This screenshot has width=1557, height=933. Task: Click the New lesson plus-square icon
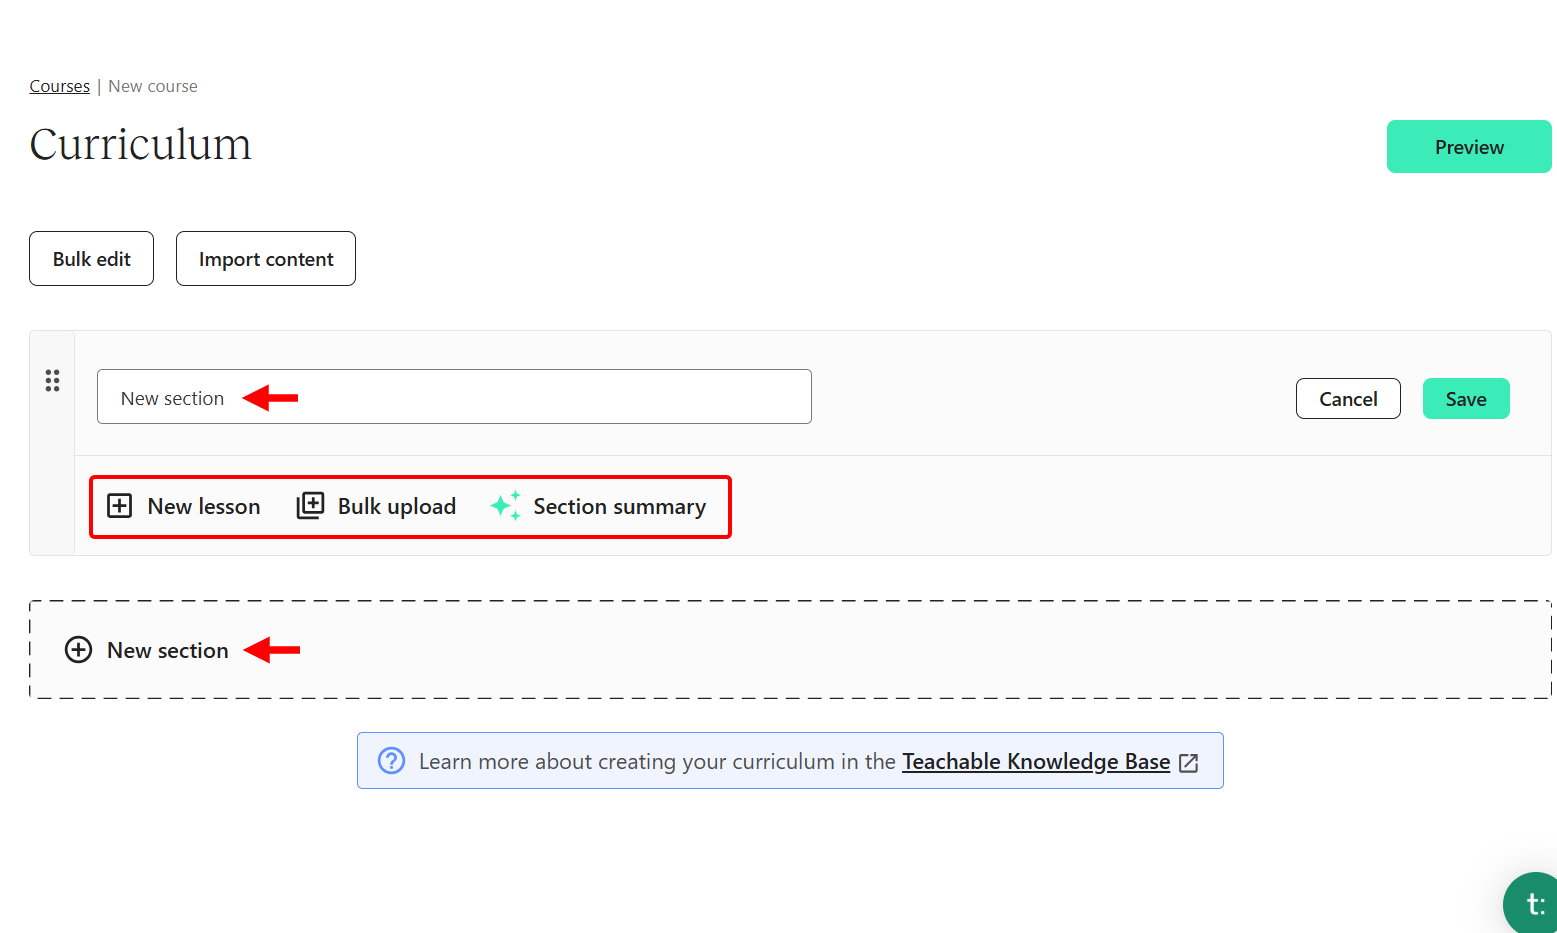119,506
